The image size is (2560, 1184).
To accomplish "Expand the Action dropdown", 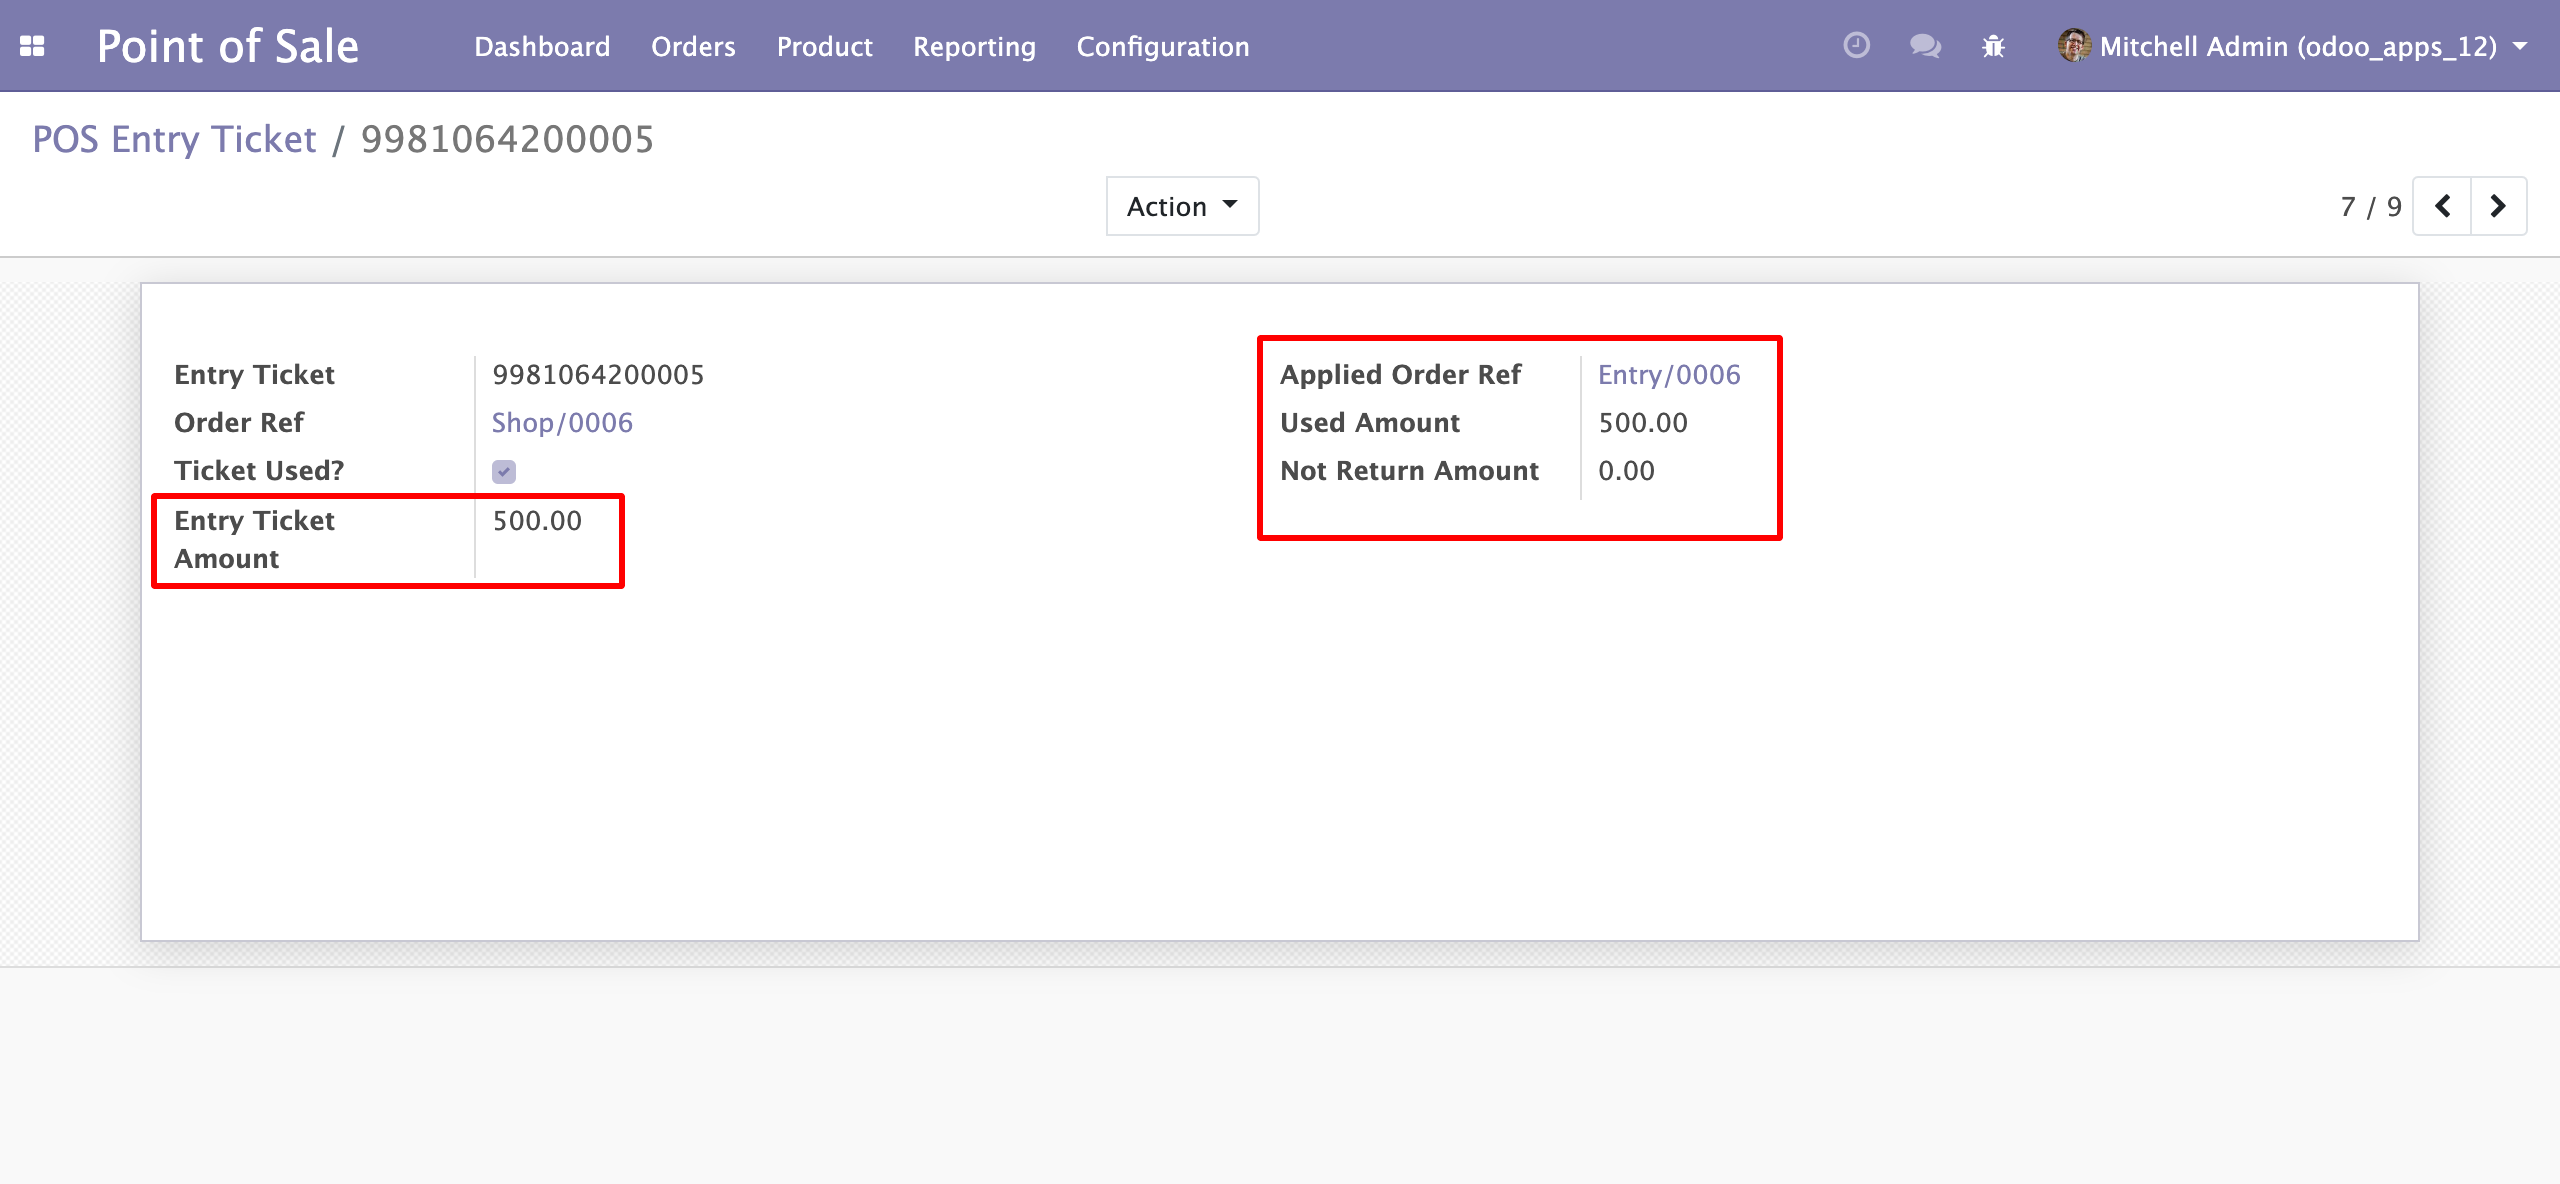I will tap(1182, 206).
